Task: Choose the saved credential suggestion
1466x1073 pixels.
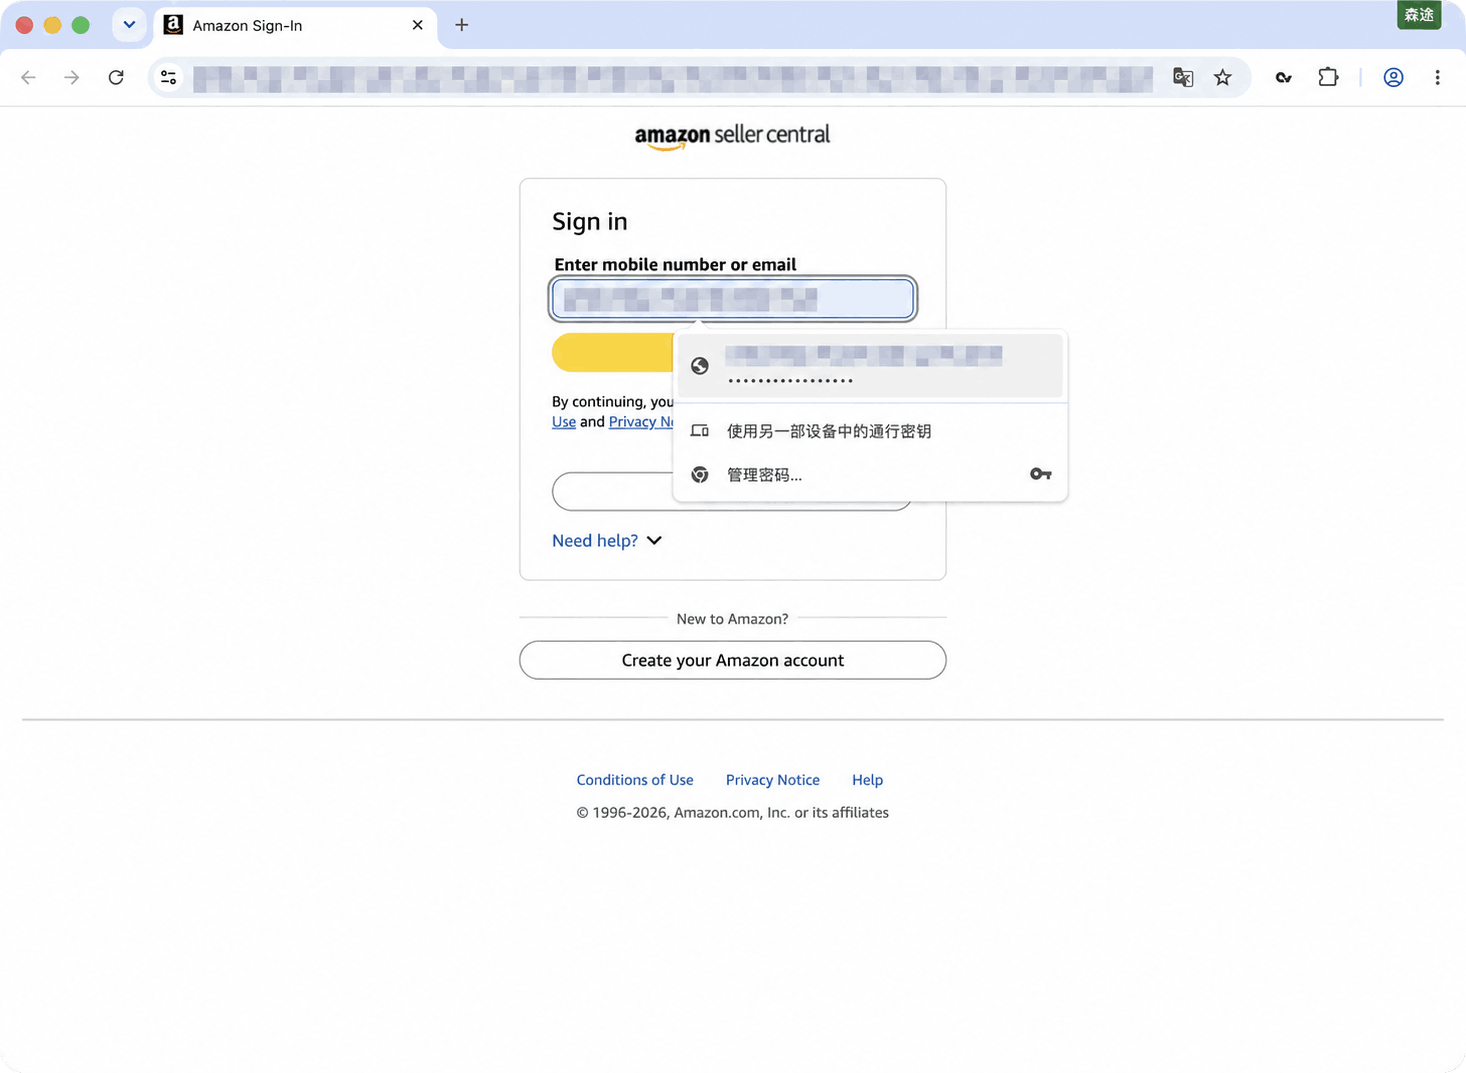Action: tap(870, 366)
